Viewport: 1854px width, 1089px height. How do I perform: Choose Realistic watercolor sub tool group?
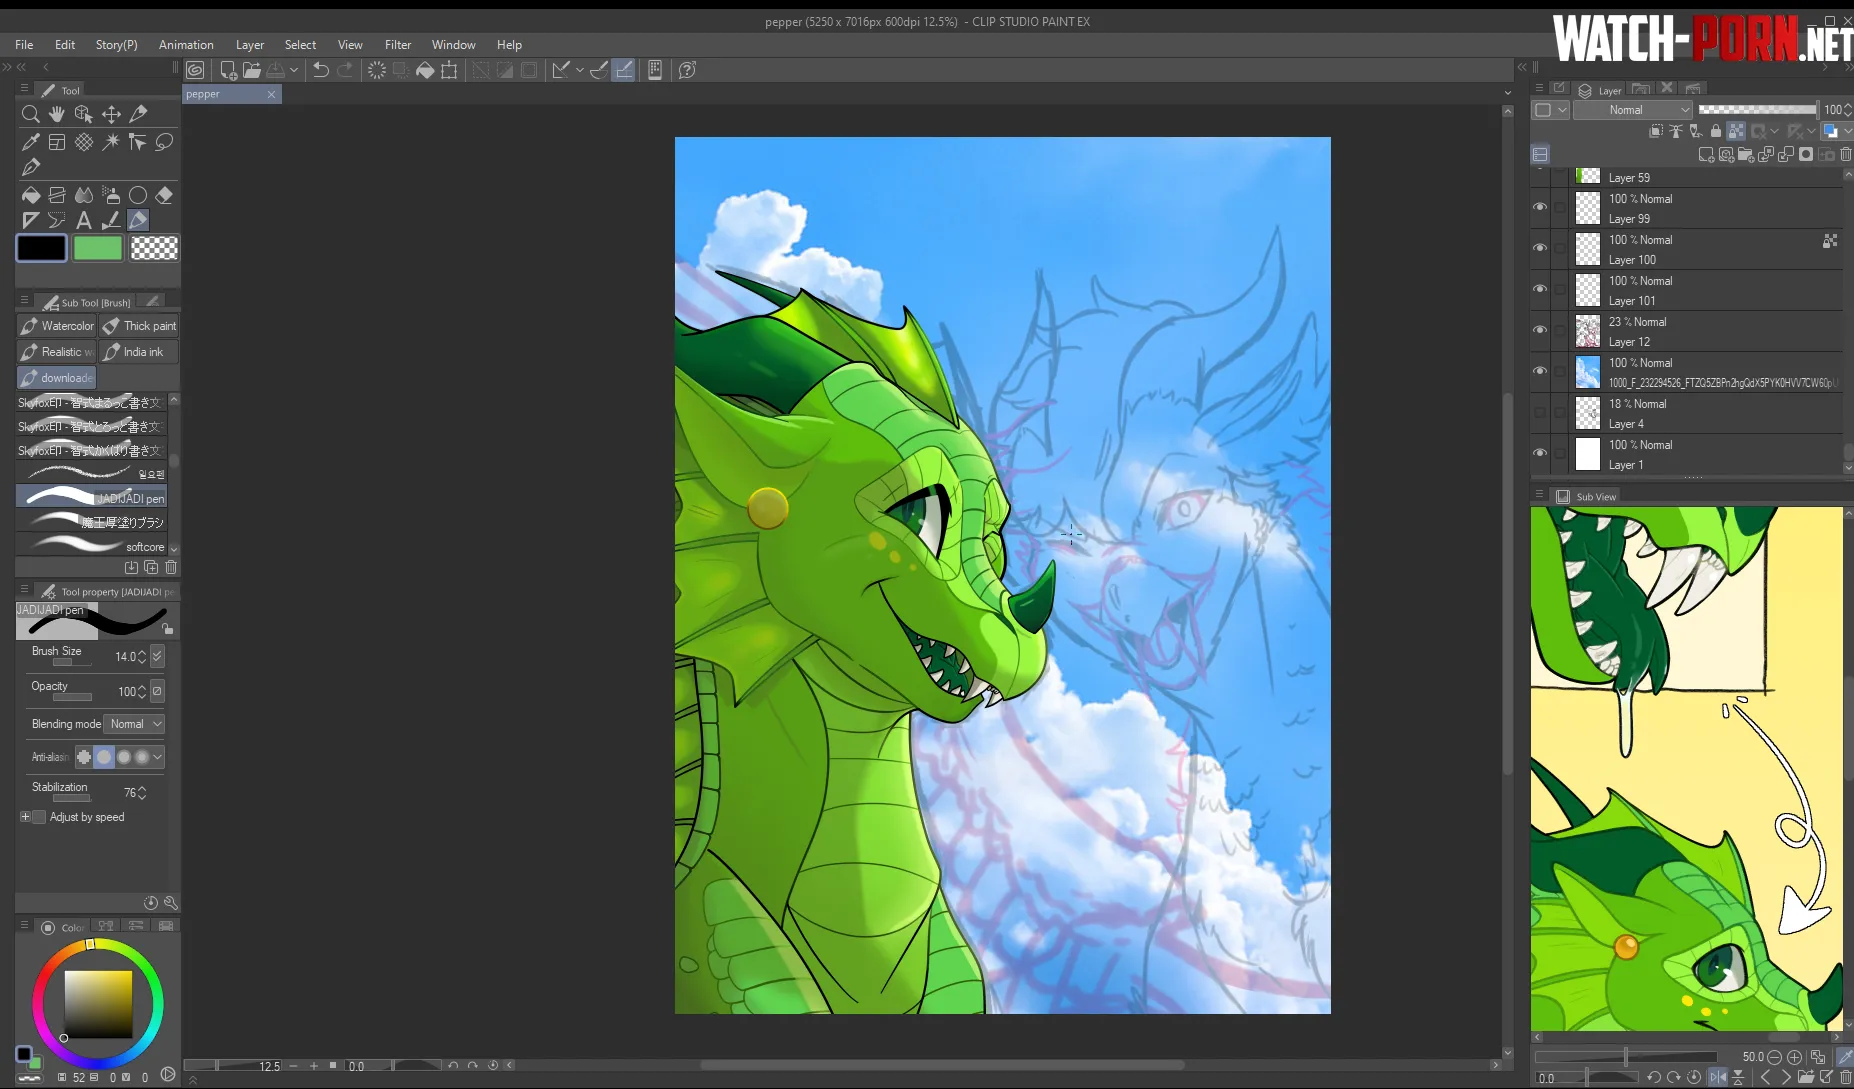(57, 352)
